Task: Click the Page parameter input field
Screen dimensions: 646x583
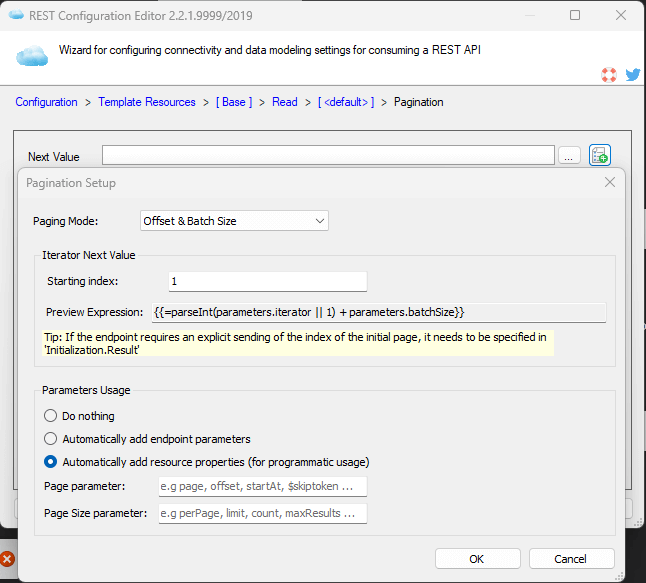Action: pyautogui.click(x=263, y=486)
